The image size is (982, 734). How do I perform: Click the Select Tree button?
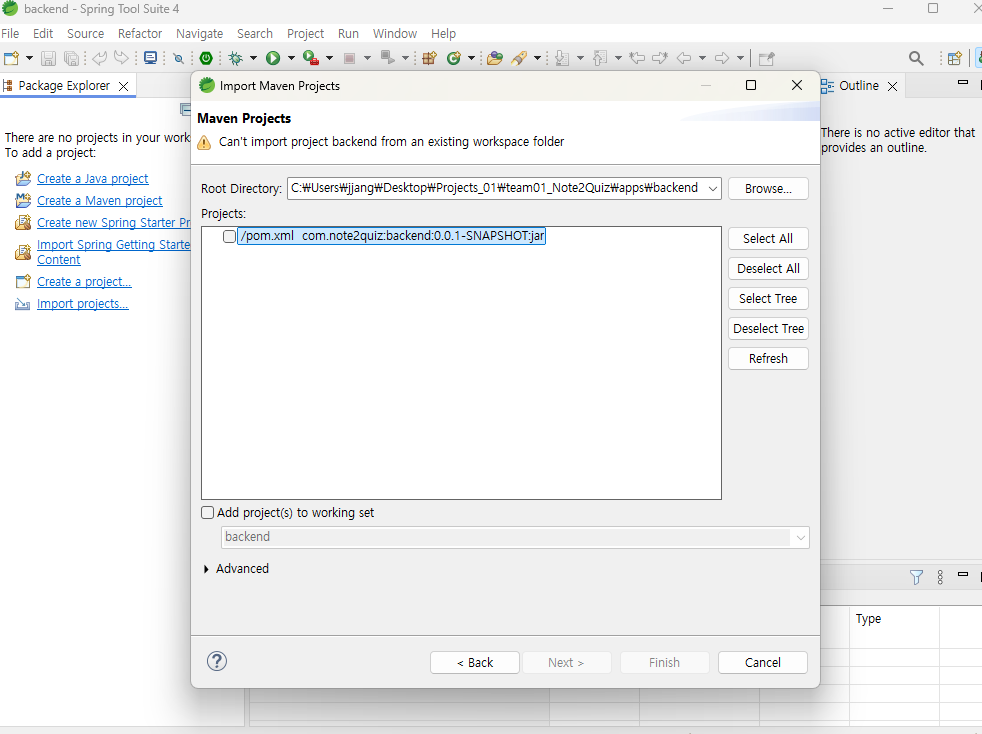(768, 299)
